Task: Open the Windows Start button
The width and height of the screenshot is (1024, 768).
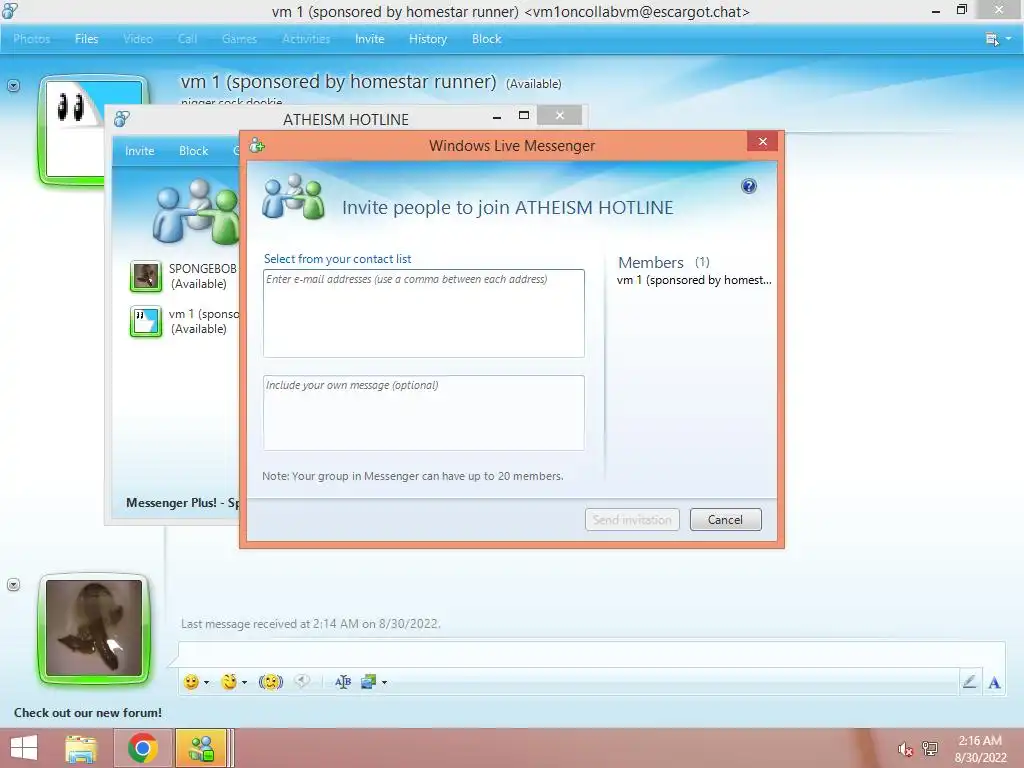Action: pos(24,748)
